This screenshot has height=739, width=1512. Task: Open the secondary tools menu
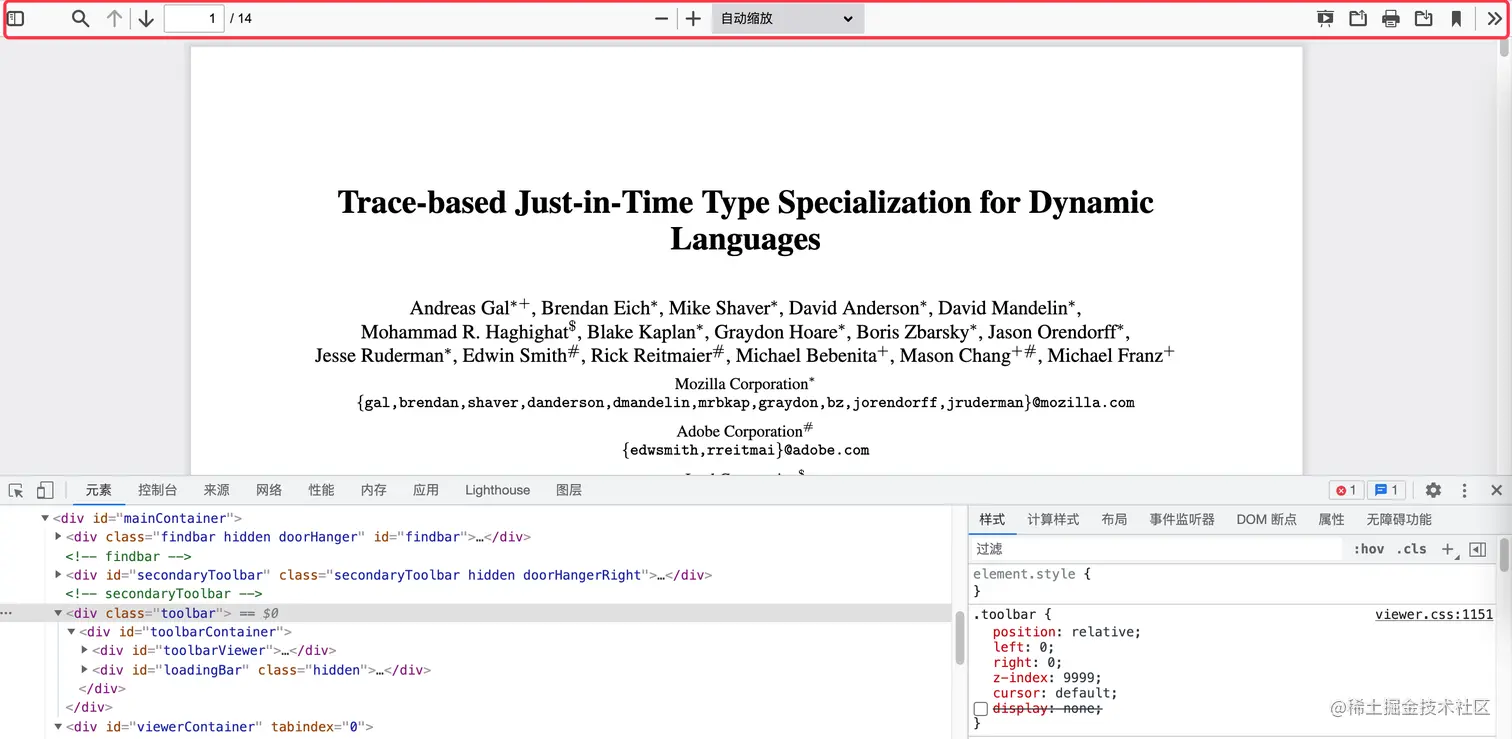point(1494,18)
